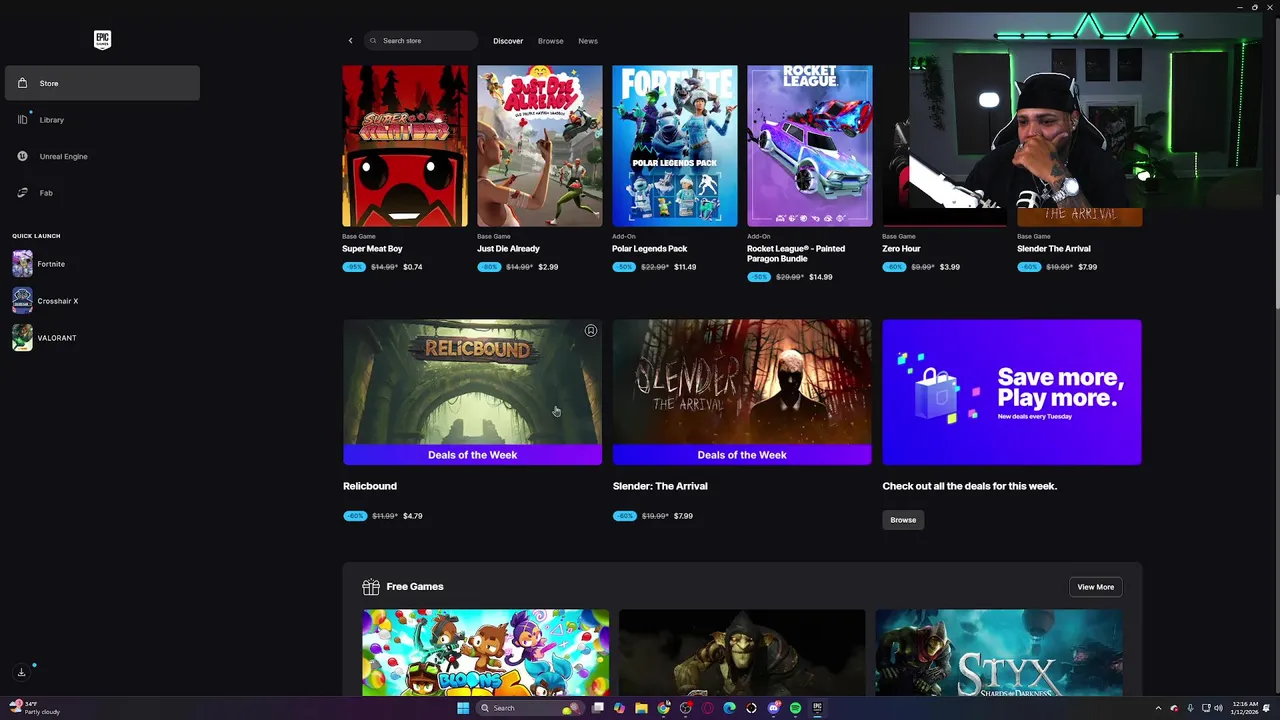Open the downloads icon at sidebar bottom
The height and width of the screenshot is (720, 1280).
[x=21, y=672]
